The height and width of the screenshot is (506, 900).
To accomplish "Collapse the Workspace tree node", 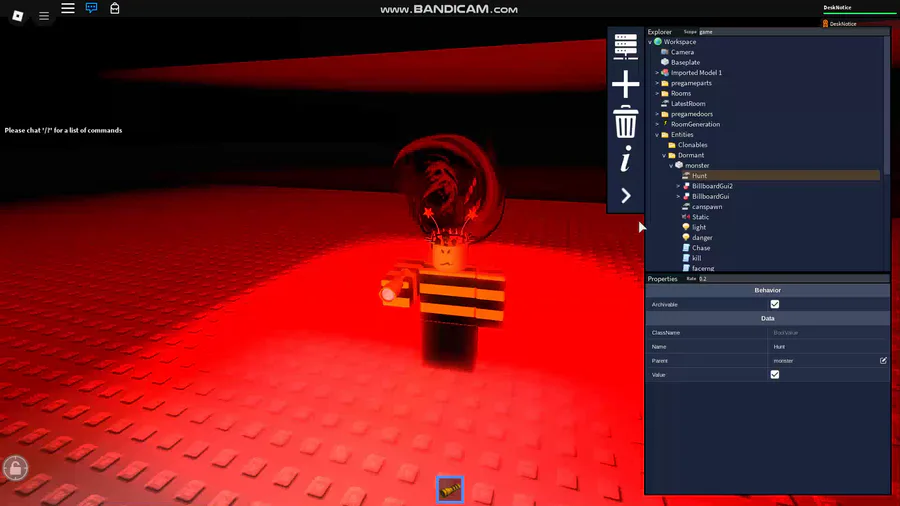I will click(x=650, y=42).
